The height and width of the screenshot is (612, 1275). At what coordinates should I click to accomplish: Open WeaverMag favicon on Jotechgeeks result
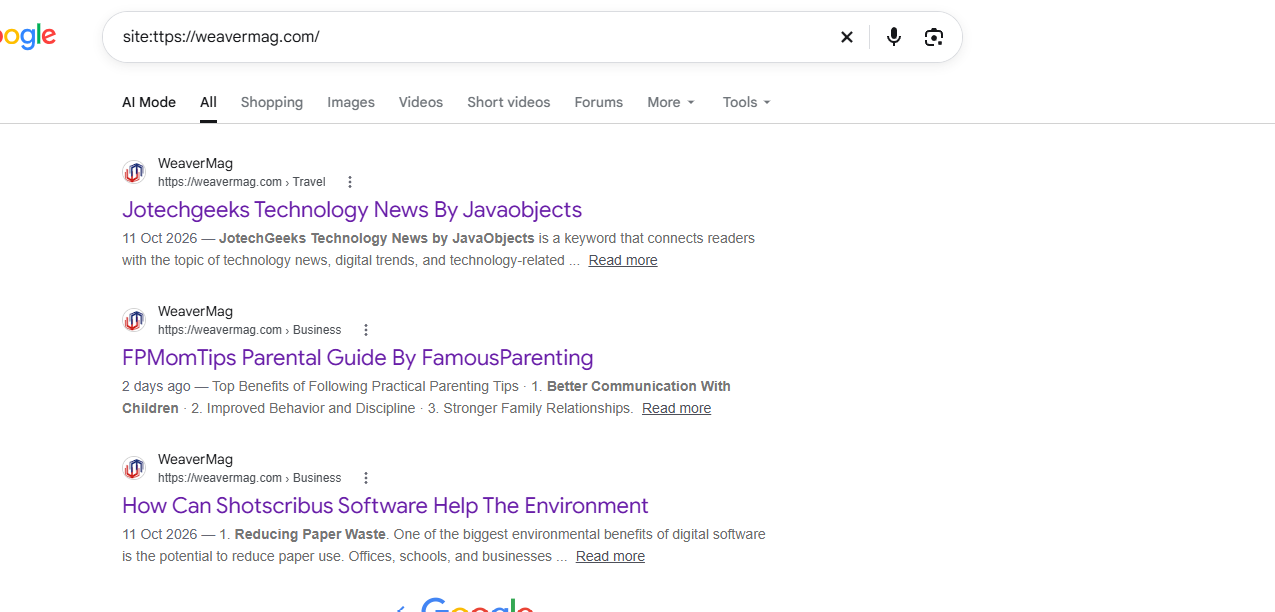click(134, 173)
